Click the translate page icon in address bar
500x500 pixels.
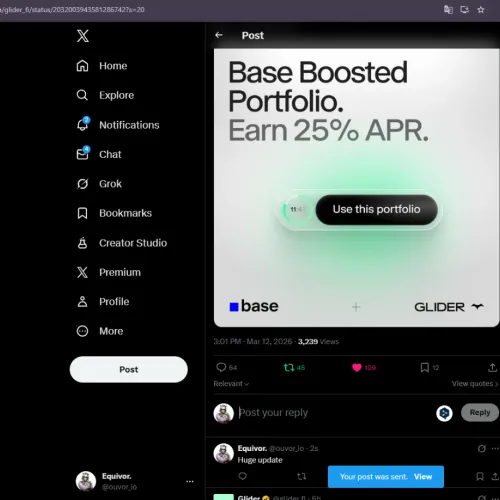[448, 10]
